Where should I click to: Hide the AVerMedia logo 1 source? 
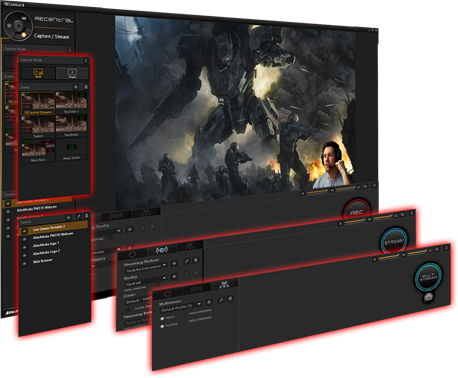coord(24,248)
